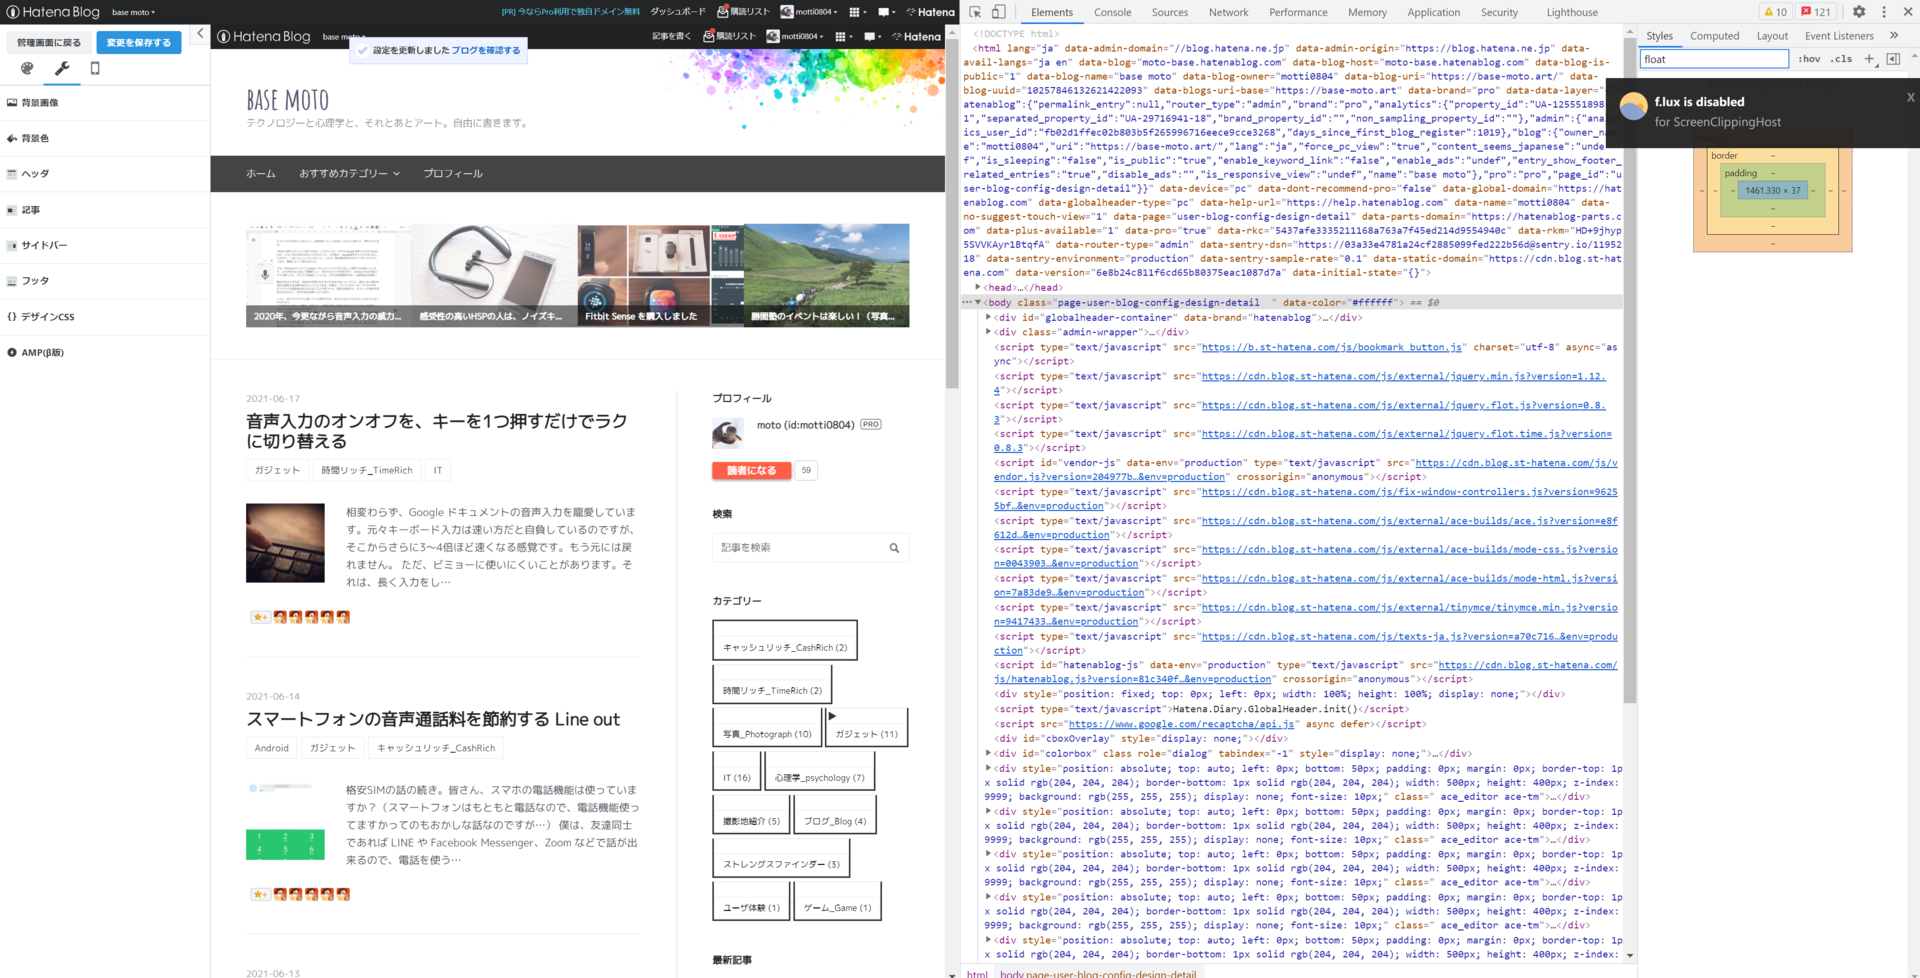Expand the ヘッダ settings section

click(105, 173)
